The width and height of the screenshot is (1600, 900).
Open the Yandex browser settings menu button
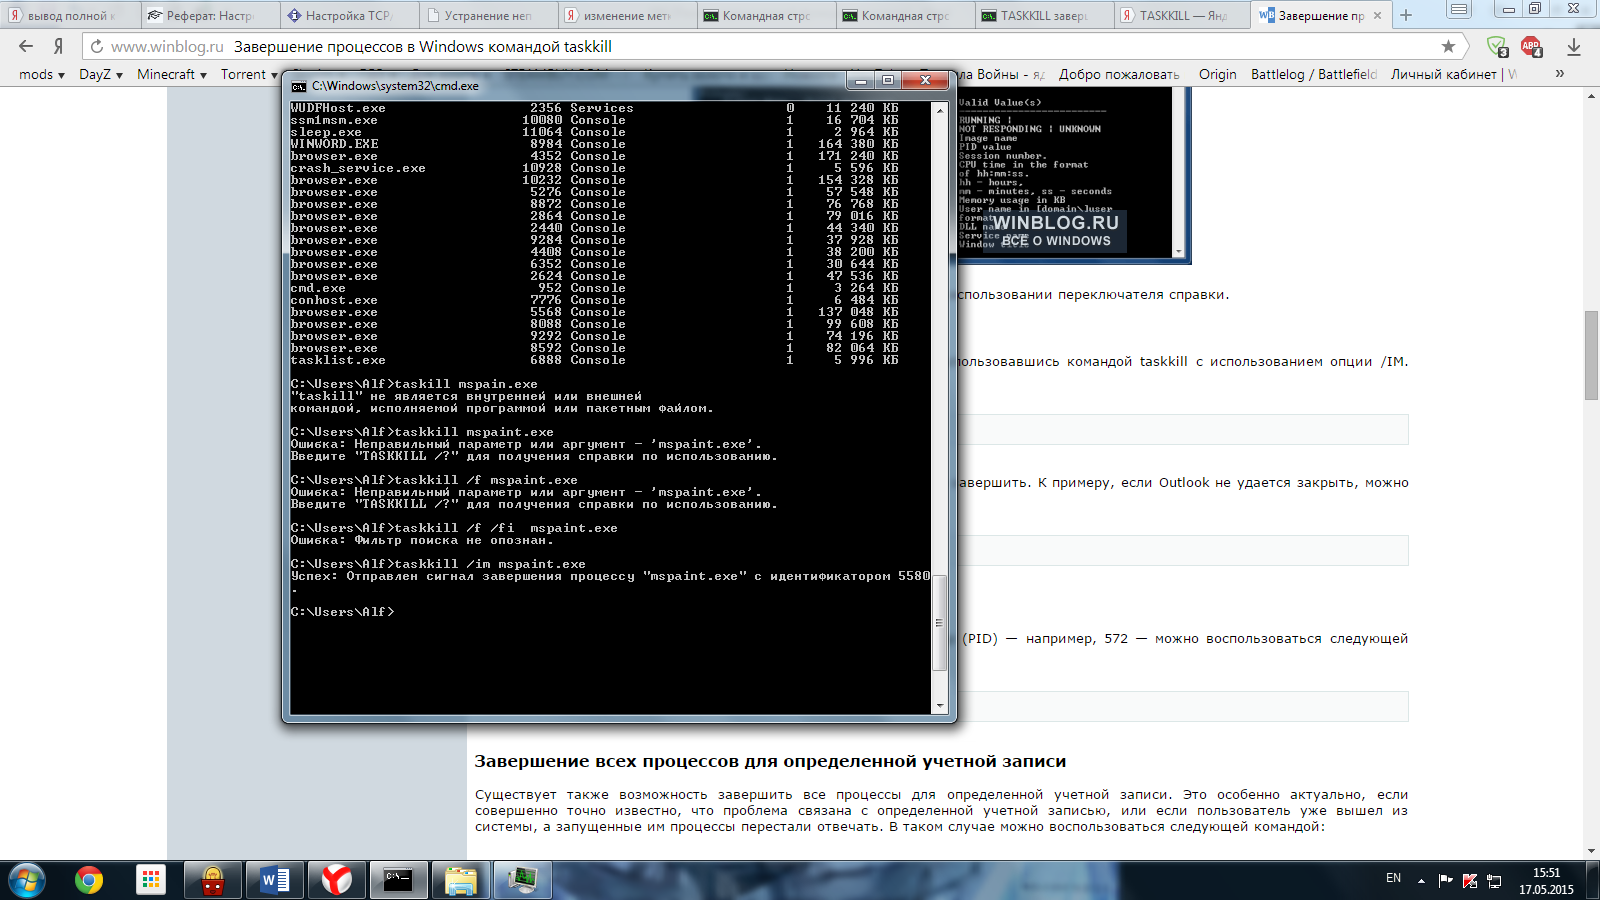(x=1459, y=11)
